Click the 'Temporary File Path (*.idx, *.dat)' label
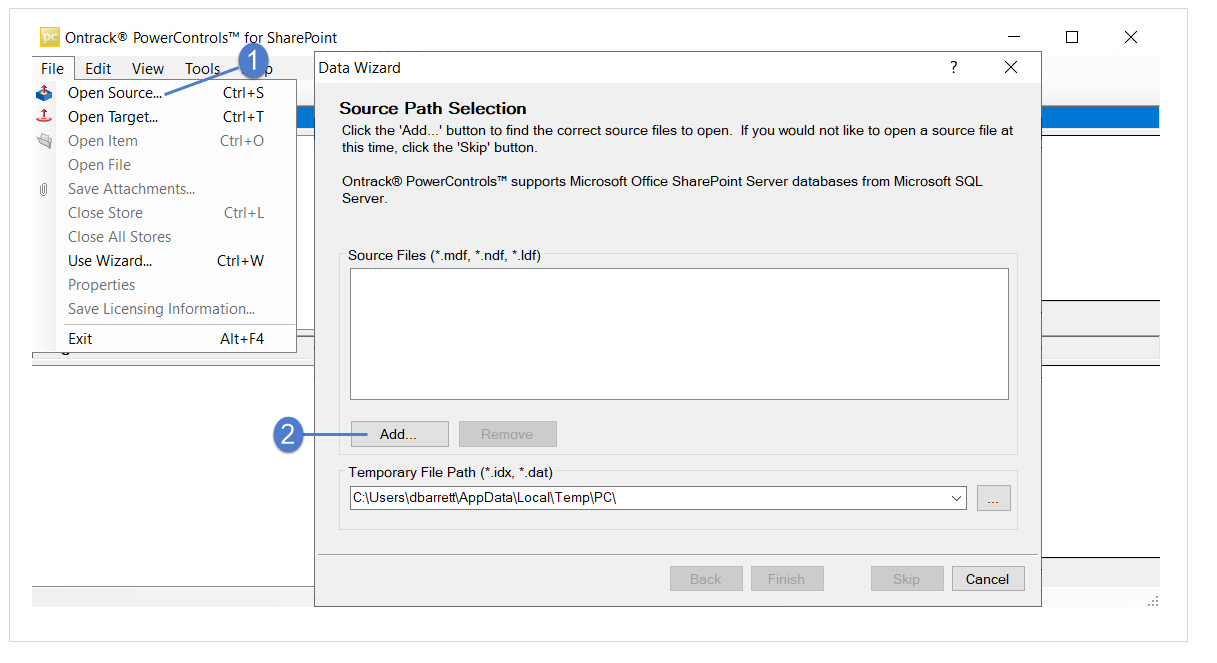The image size is (1217, 663). (450, 472)
